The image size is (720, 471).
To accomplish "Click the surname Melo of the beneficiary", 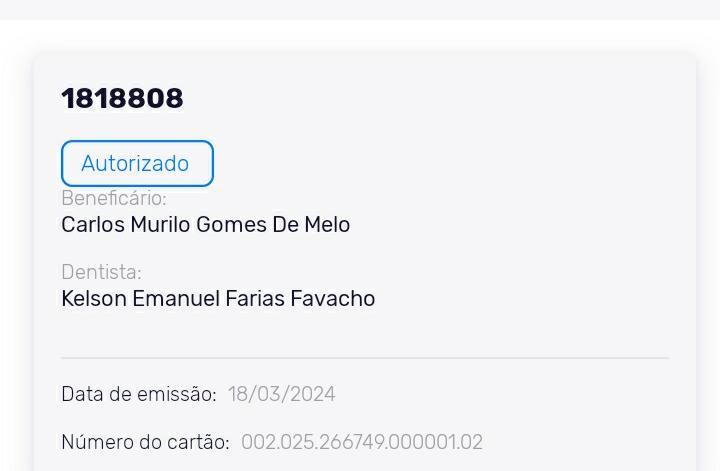I will (328, 224).
